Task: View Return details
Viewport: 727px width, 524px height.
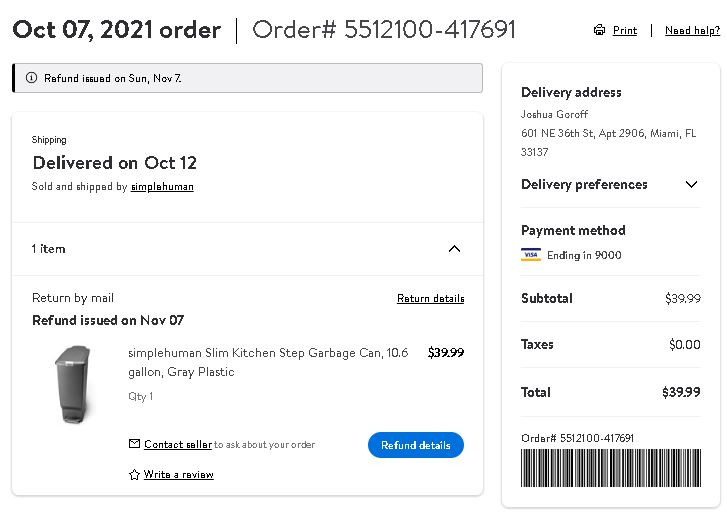Action: coord(430,298)
